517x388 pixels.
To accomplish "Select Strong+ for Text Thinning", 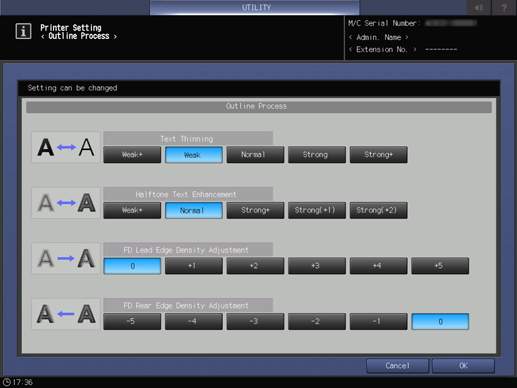I will coord(378,155).
